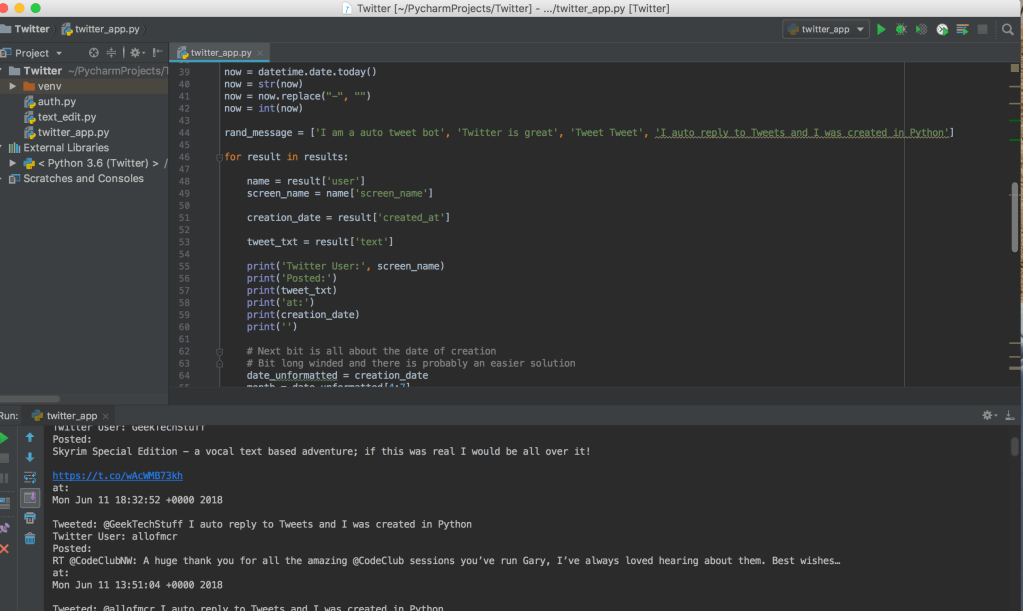Select auth.py in the Project tree

point(46,101)
